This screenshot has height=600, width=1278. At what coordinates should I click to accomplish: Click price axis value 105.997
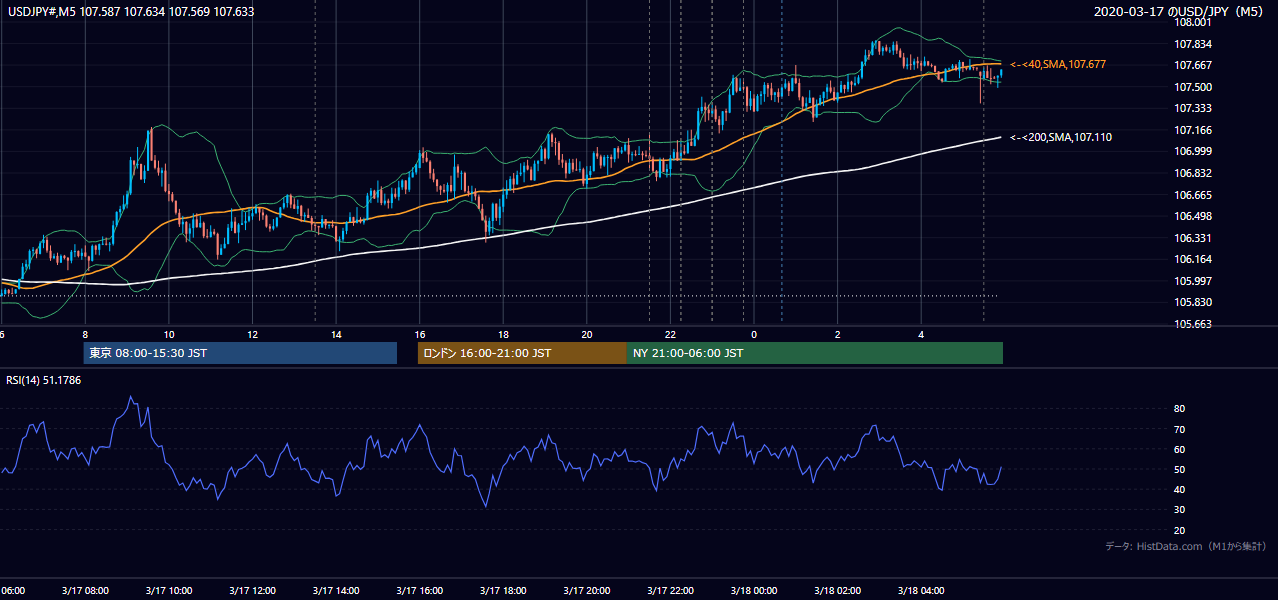click(x=1193, y=281)
